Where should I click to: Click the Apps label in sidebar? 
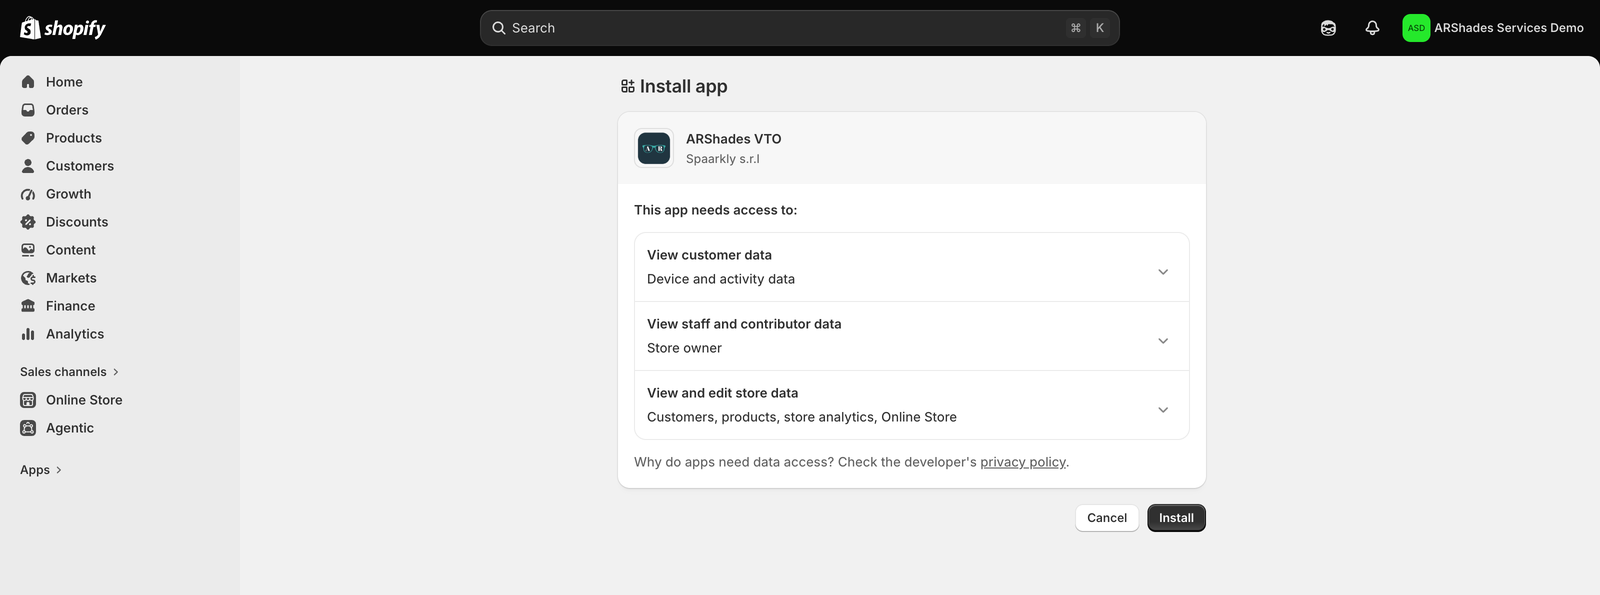point(35,470)
